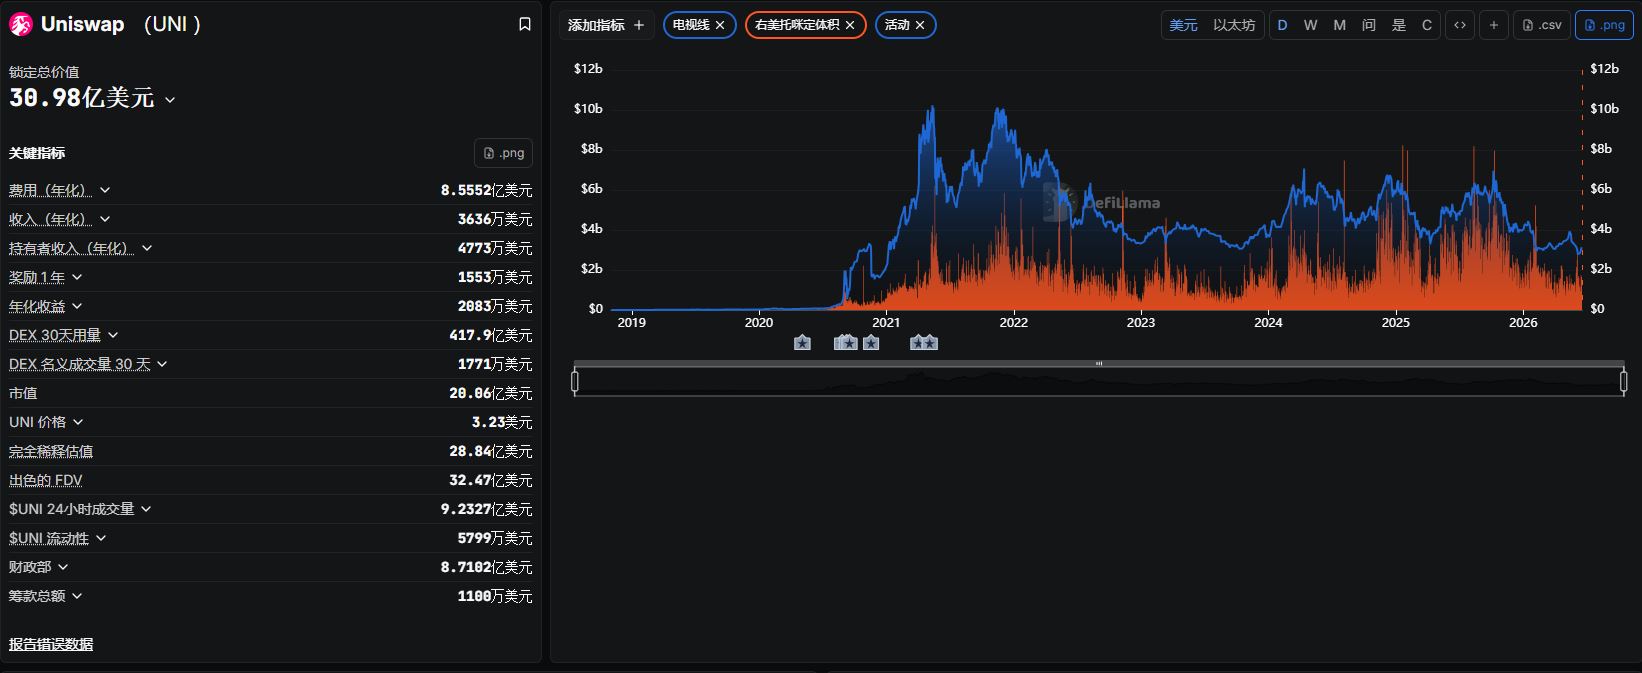1642x673 pixels.
Task: Open the embed chart code button
Action: pyautogui.click(x=1460, y=25)
